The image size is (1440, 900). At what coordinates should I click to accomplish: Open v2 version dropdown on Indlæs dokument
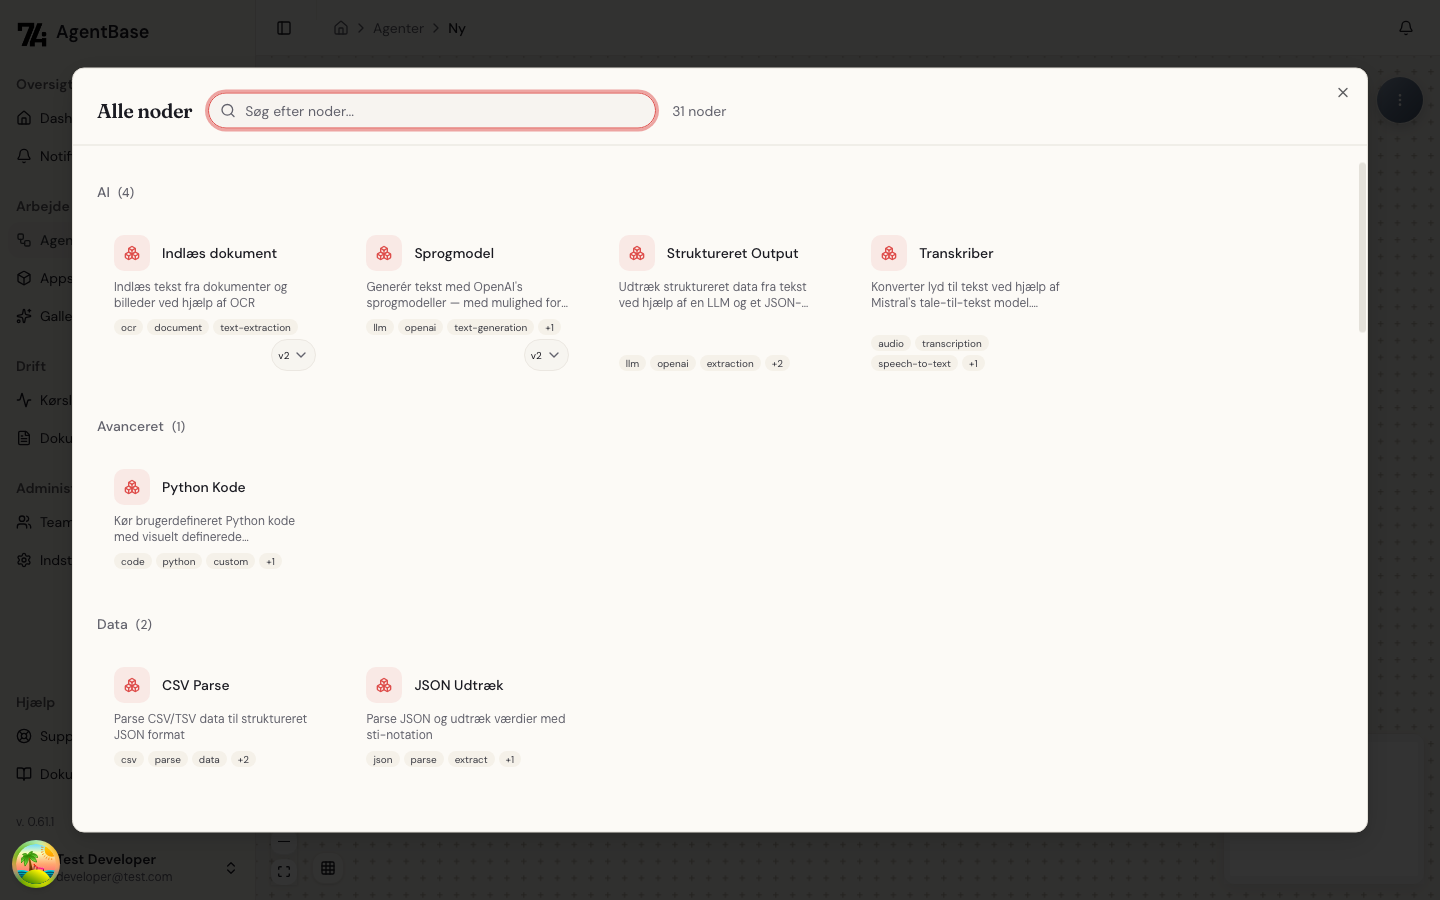[x=293, y=355]
